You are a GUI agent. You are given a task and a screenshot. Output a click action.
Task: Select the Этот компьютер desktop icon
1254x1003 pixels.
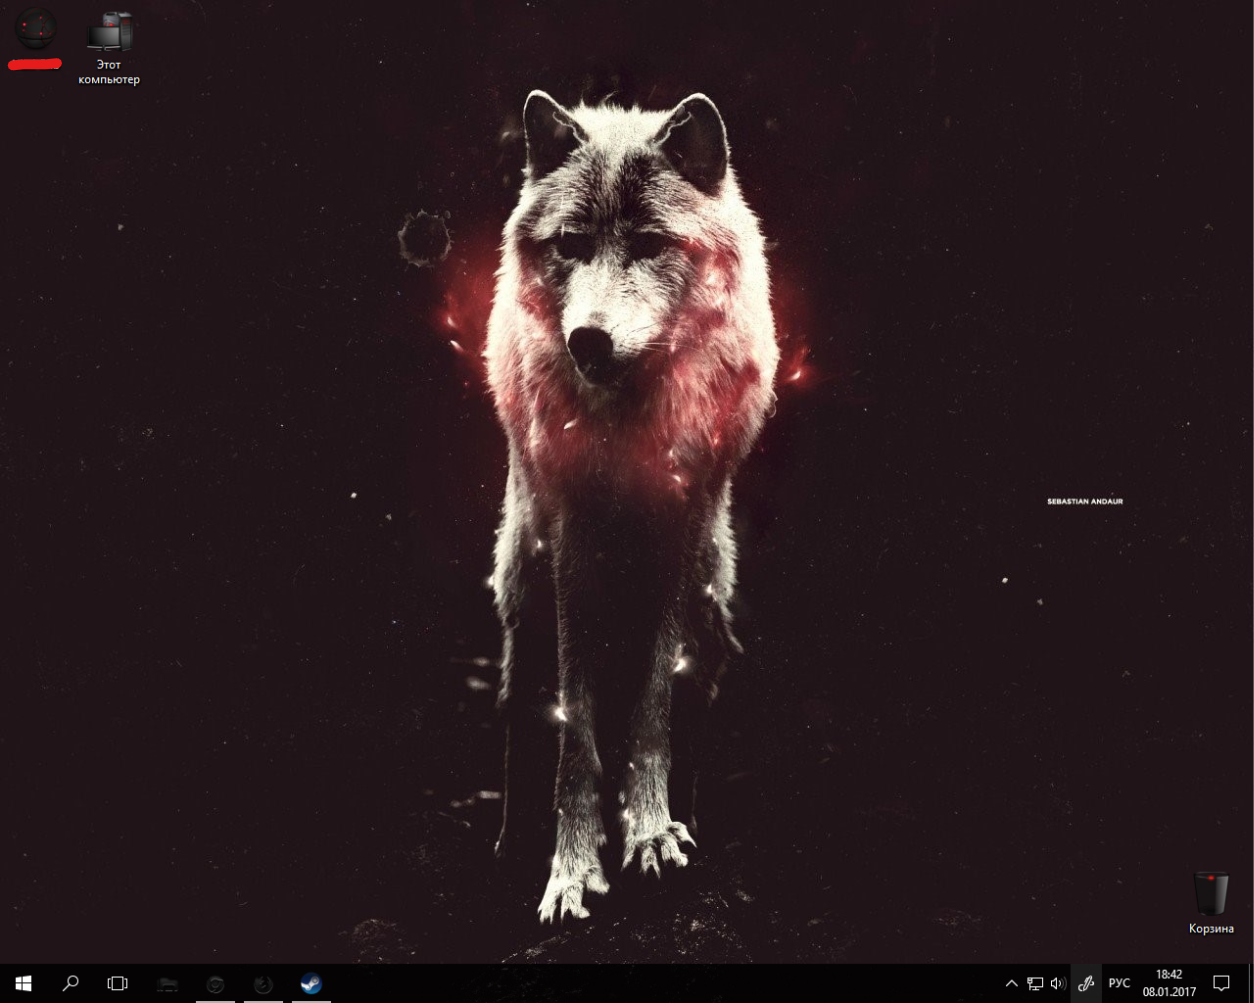point(109,47)
